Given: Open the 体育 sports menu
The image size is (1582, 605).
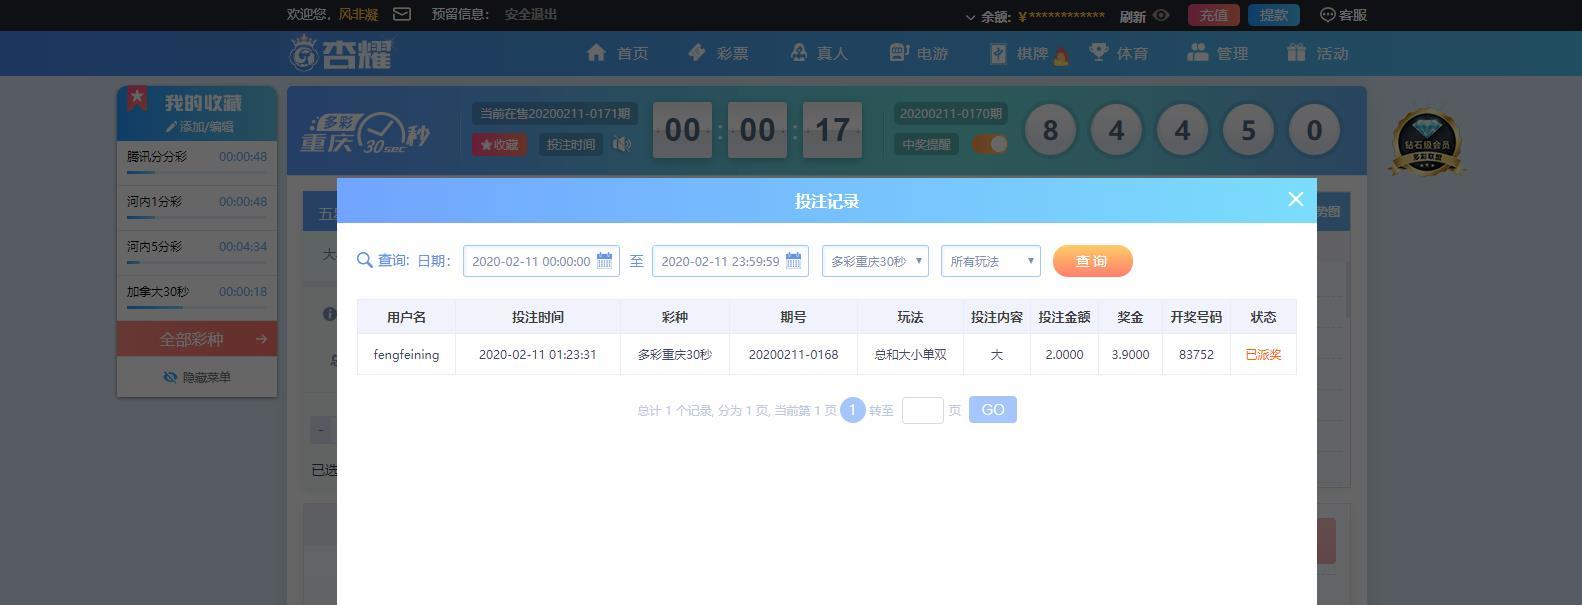Looking at the screenshot, I should click(x=1118, y=53).
